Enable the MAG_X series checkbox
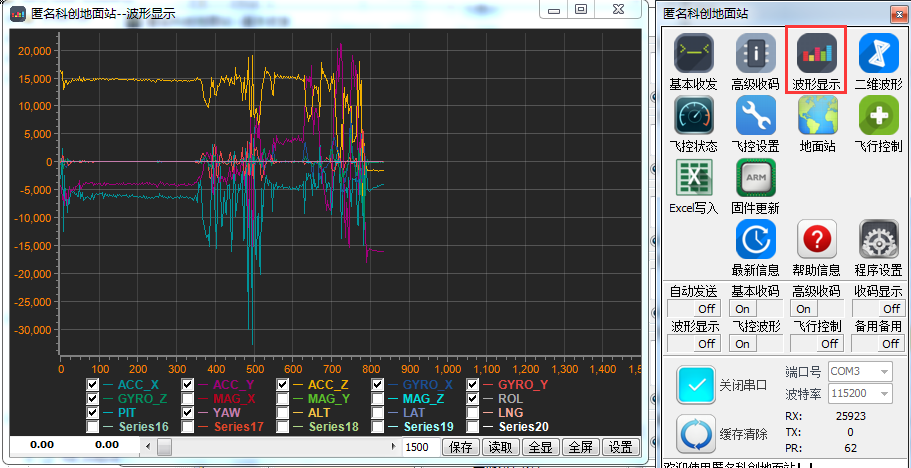Screen dimensions: 911x468 (x=187, y=399)
